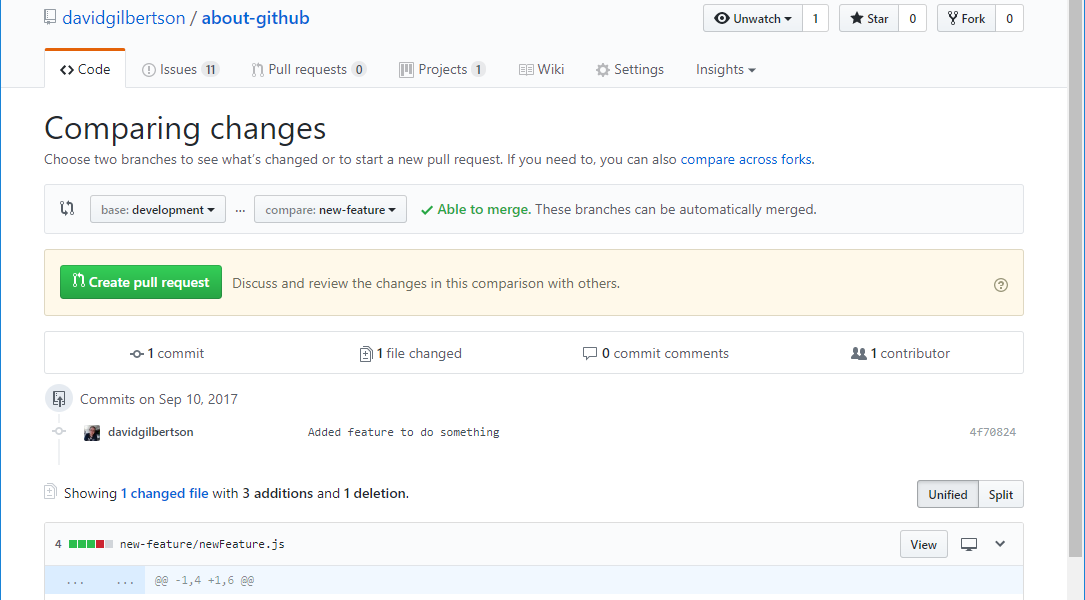Open the Unwatch dropdown
This screenshot has height=600, width=1085.
coord(753,19)
